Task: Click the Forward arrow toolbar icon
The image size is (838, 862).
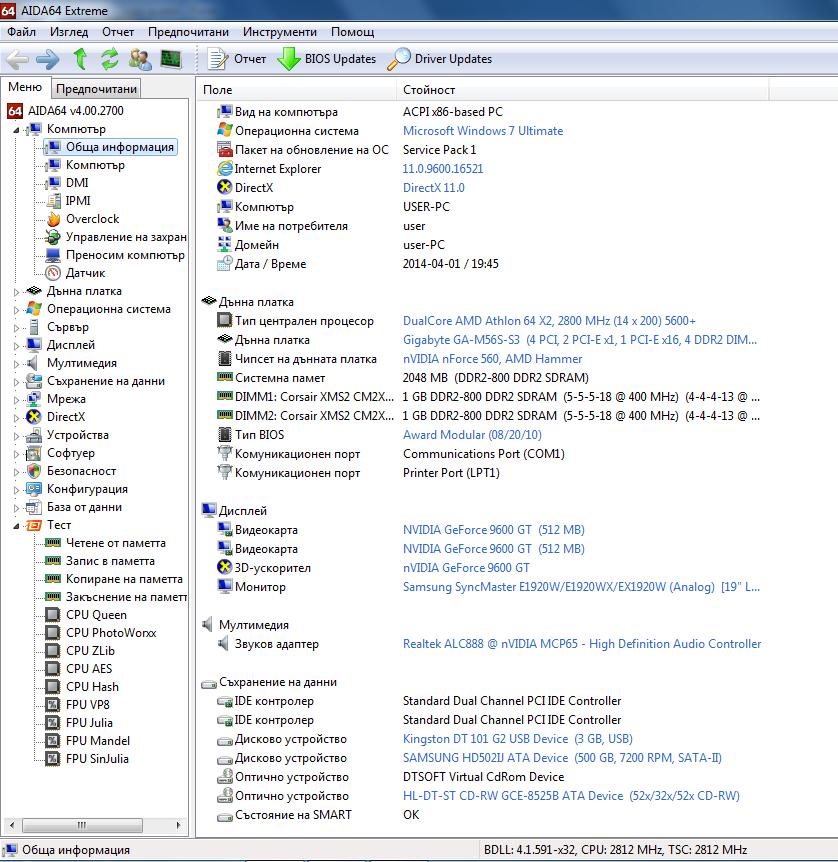Action: click(x=48, y=59)
